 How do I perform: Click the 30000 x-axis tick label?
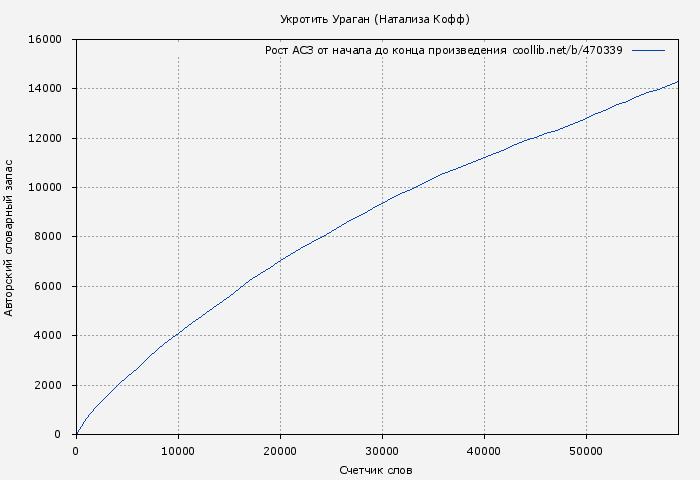382,451
